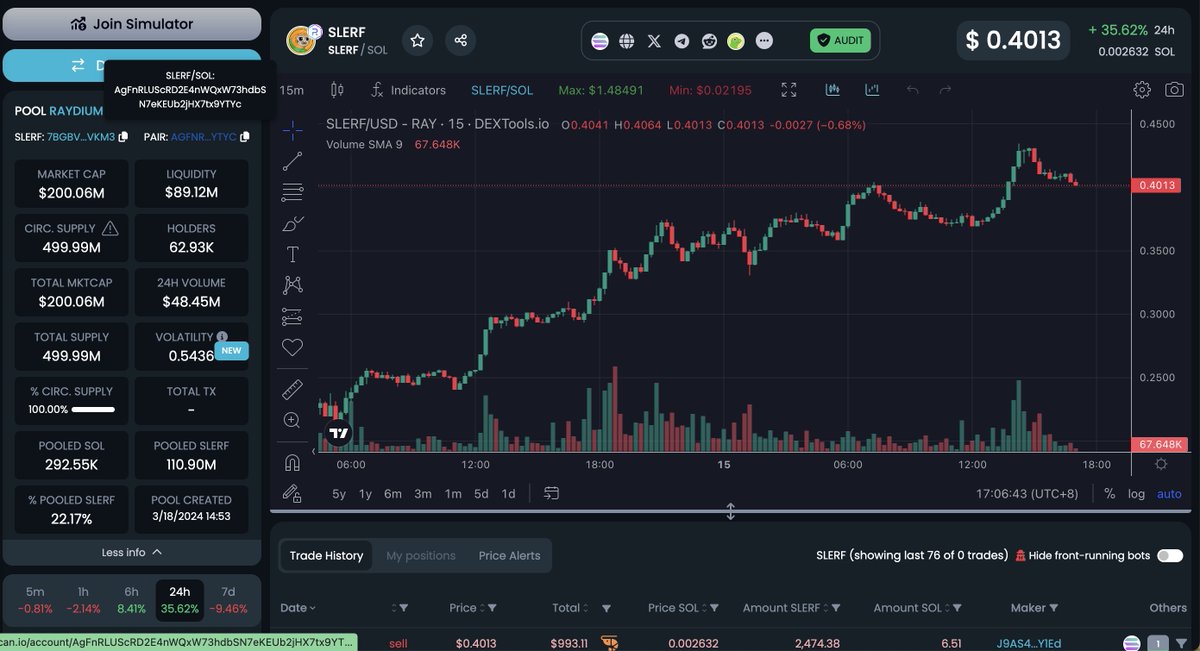Enter fullscreen chart mode

[x=789, y=90]
